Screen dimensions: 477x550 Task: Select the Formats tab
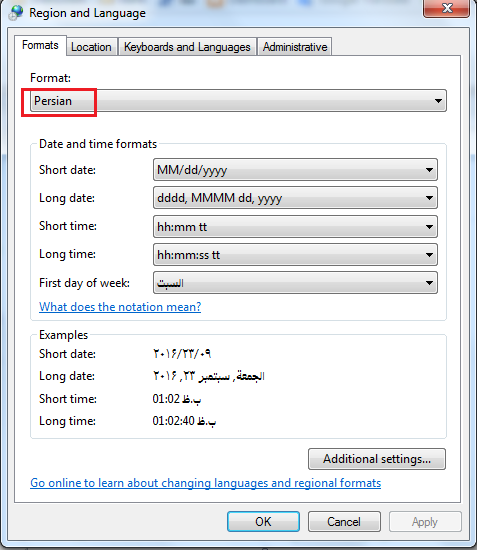(x=40, y=45)
